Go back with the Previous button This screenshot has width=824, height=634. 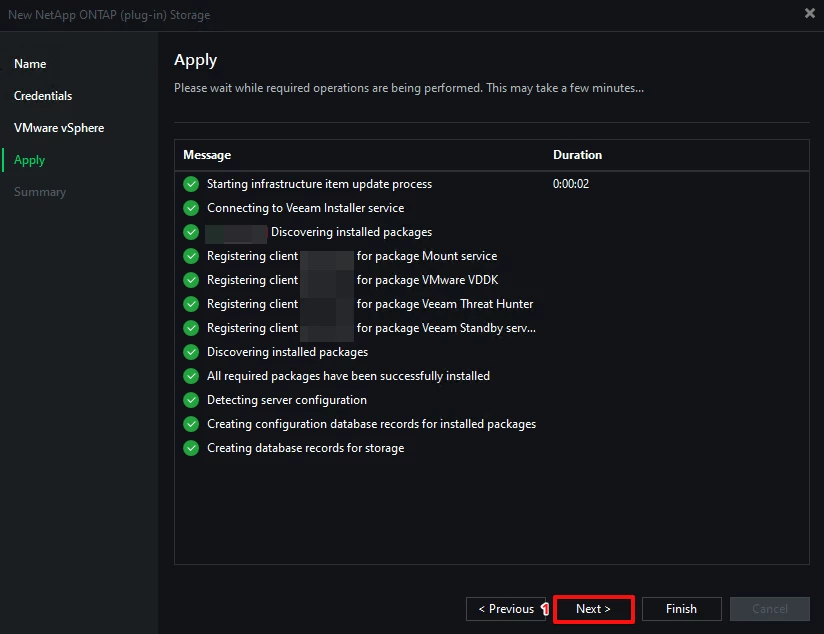(506, 609)
